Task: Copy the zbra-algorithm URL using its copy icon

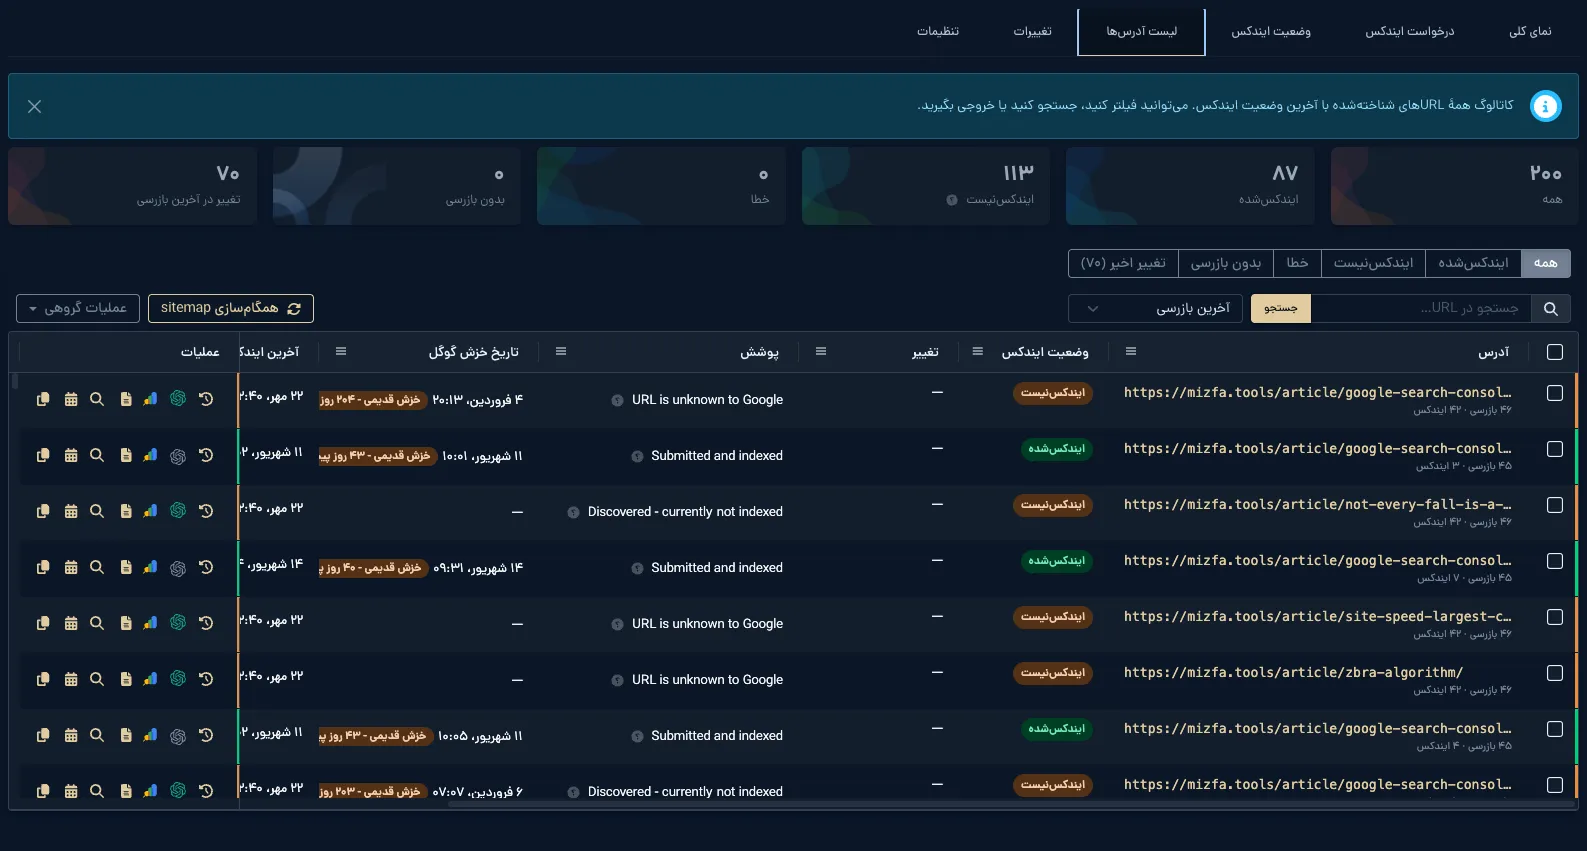Action: [43, 679]
